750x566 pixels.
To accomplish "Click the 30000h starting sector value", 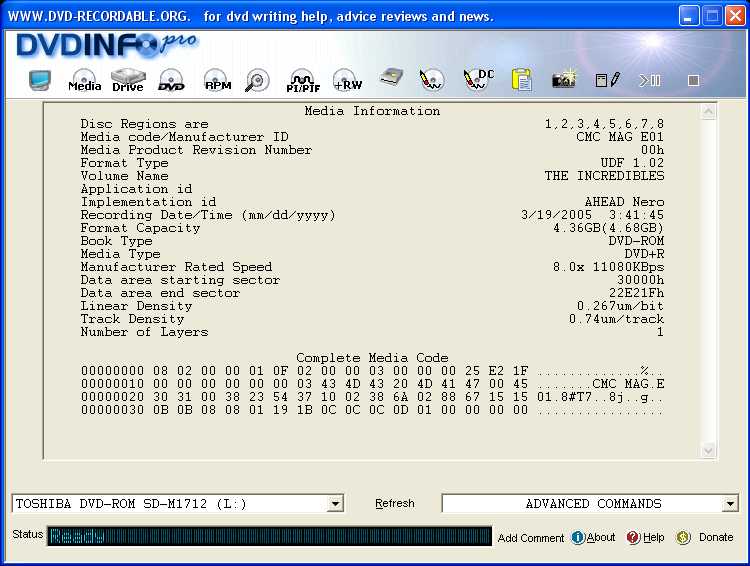I will click(x=640, y=279).
